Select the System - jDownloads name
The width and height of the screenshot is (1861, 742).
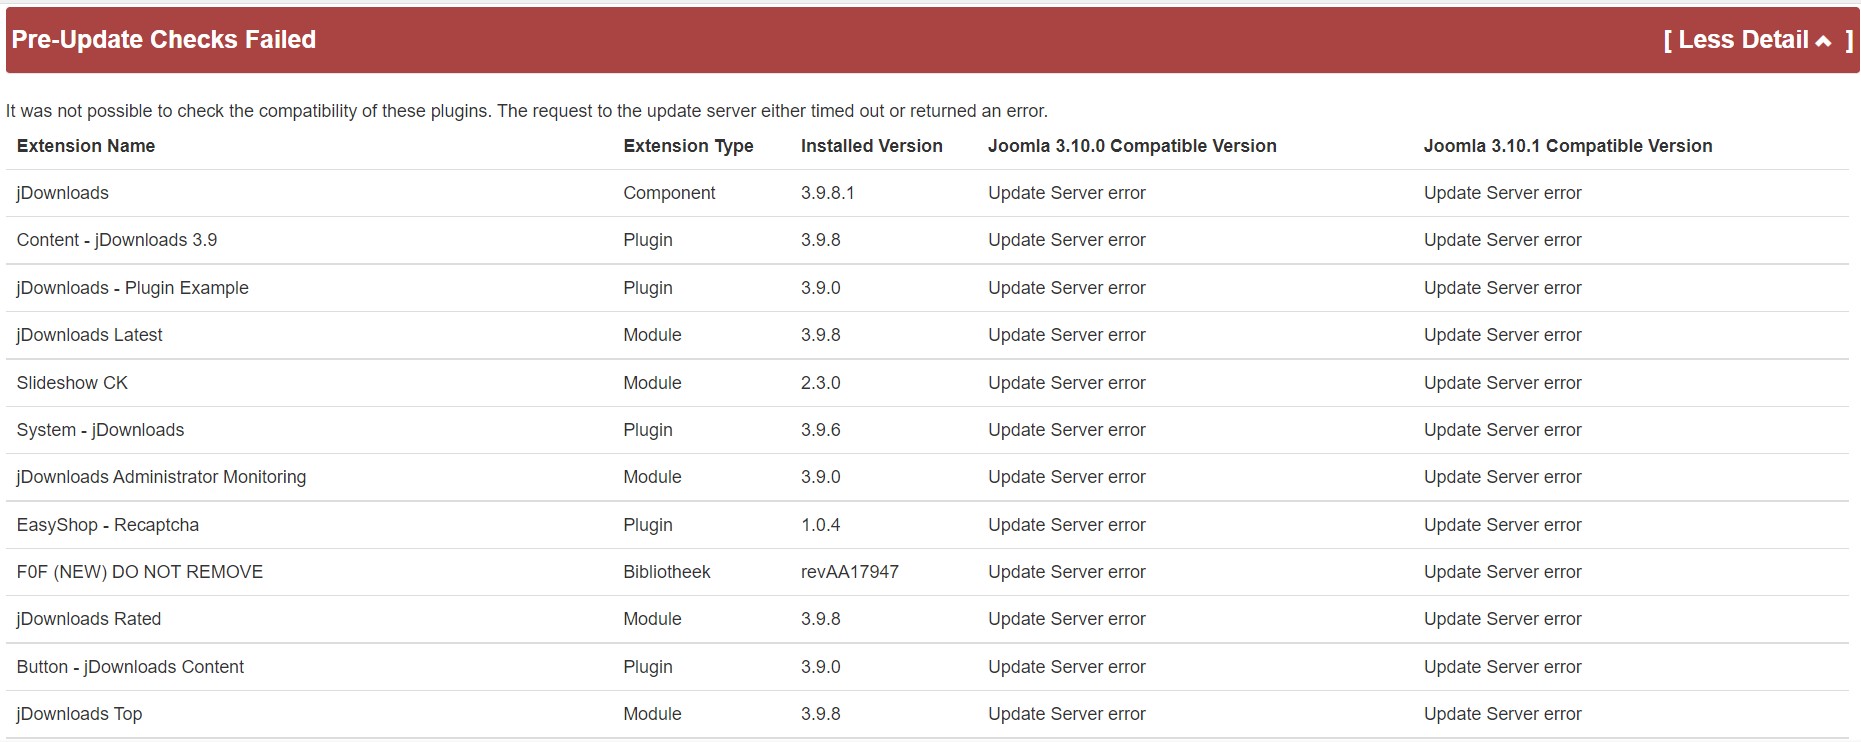[x=101, y=430]
